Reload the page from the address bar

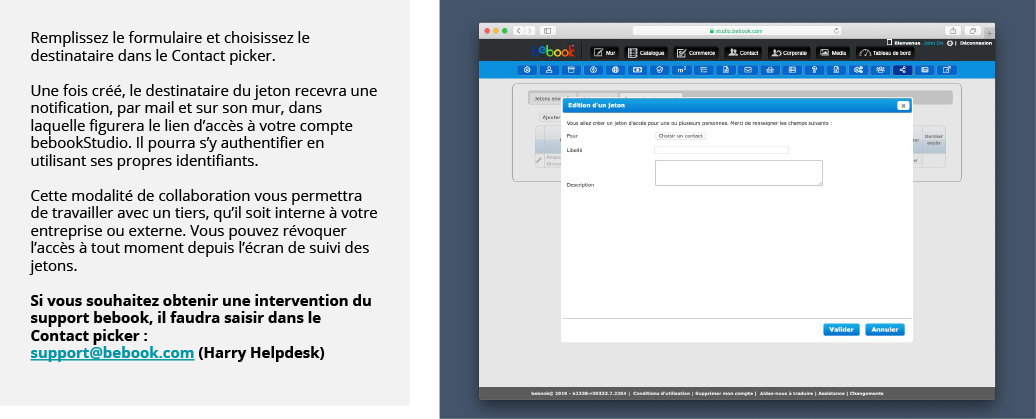tap(836, 31)
